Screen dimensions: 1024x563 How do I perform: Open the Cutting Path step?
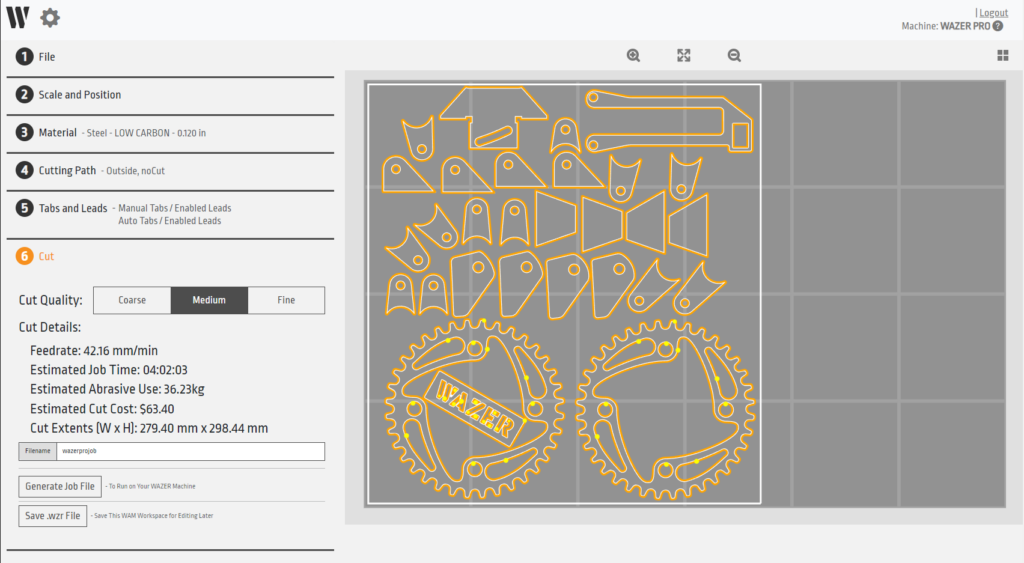point(67,170)
